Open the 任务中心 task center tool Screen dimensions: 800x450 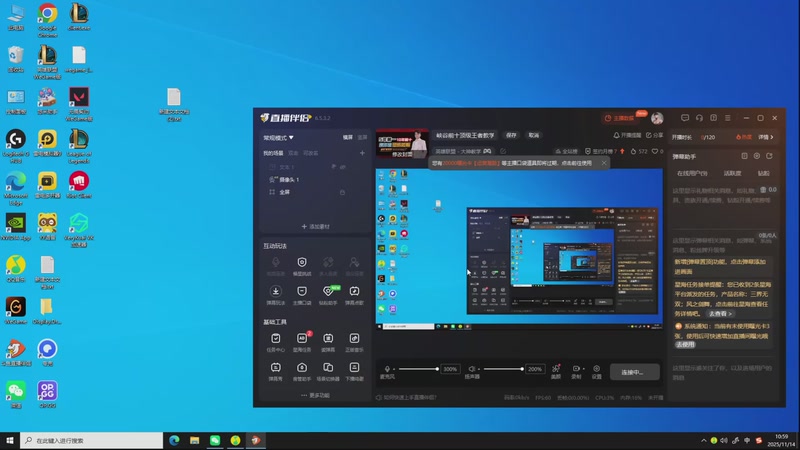coord(276,342)
